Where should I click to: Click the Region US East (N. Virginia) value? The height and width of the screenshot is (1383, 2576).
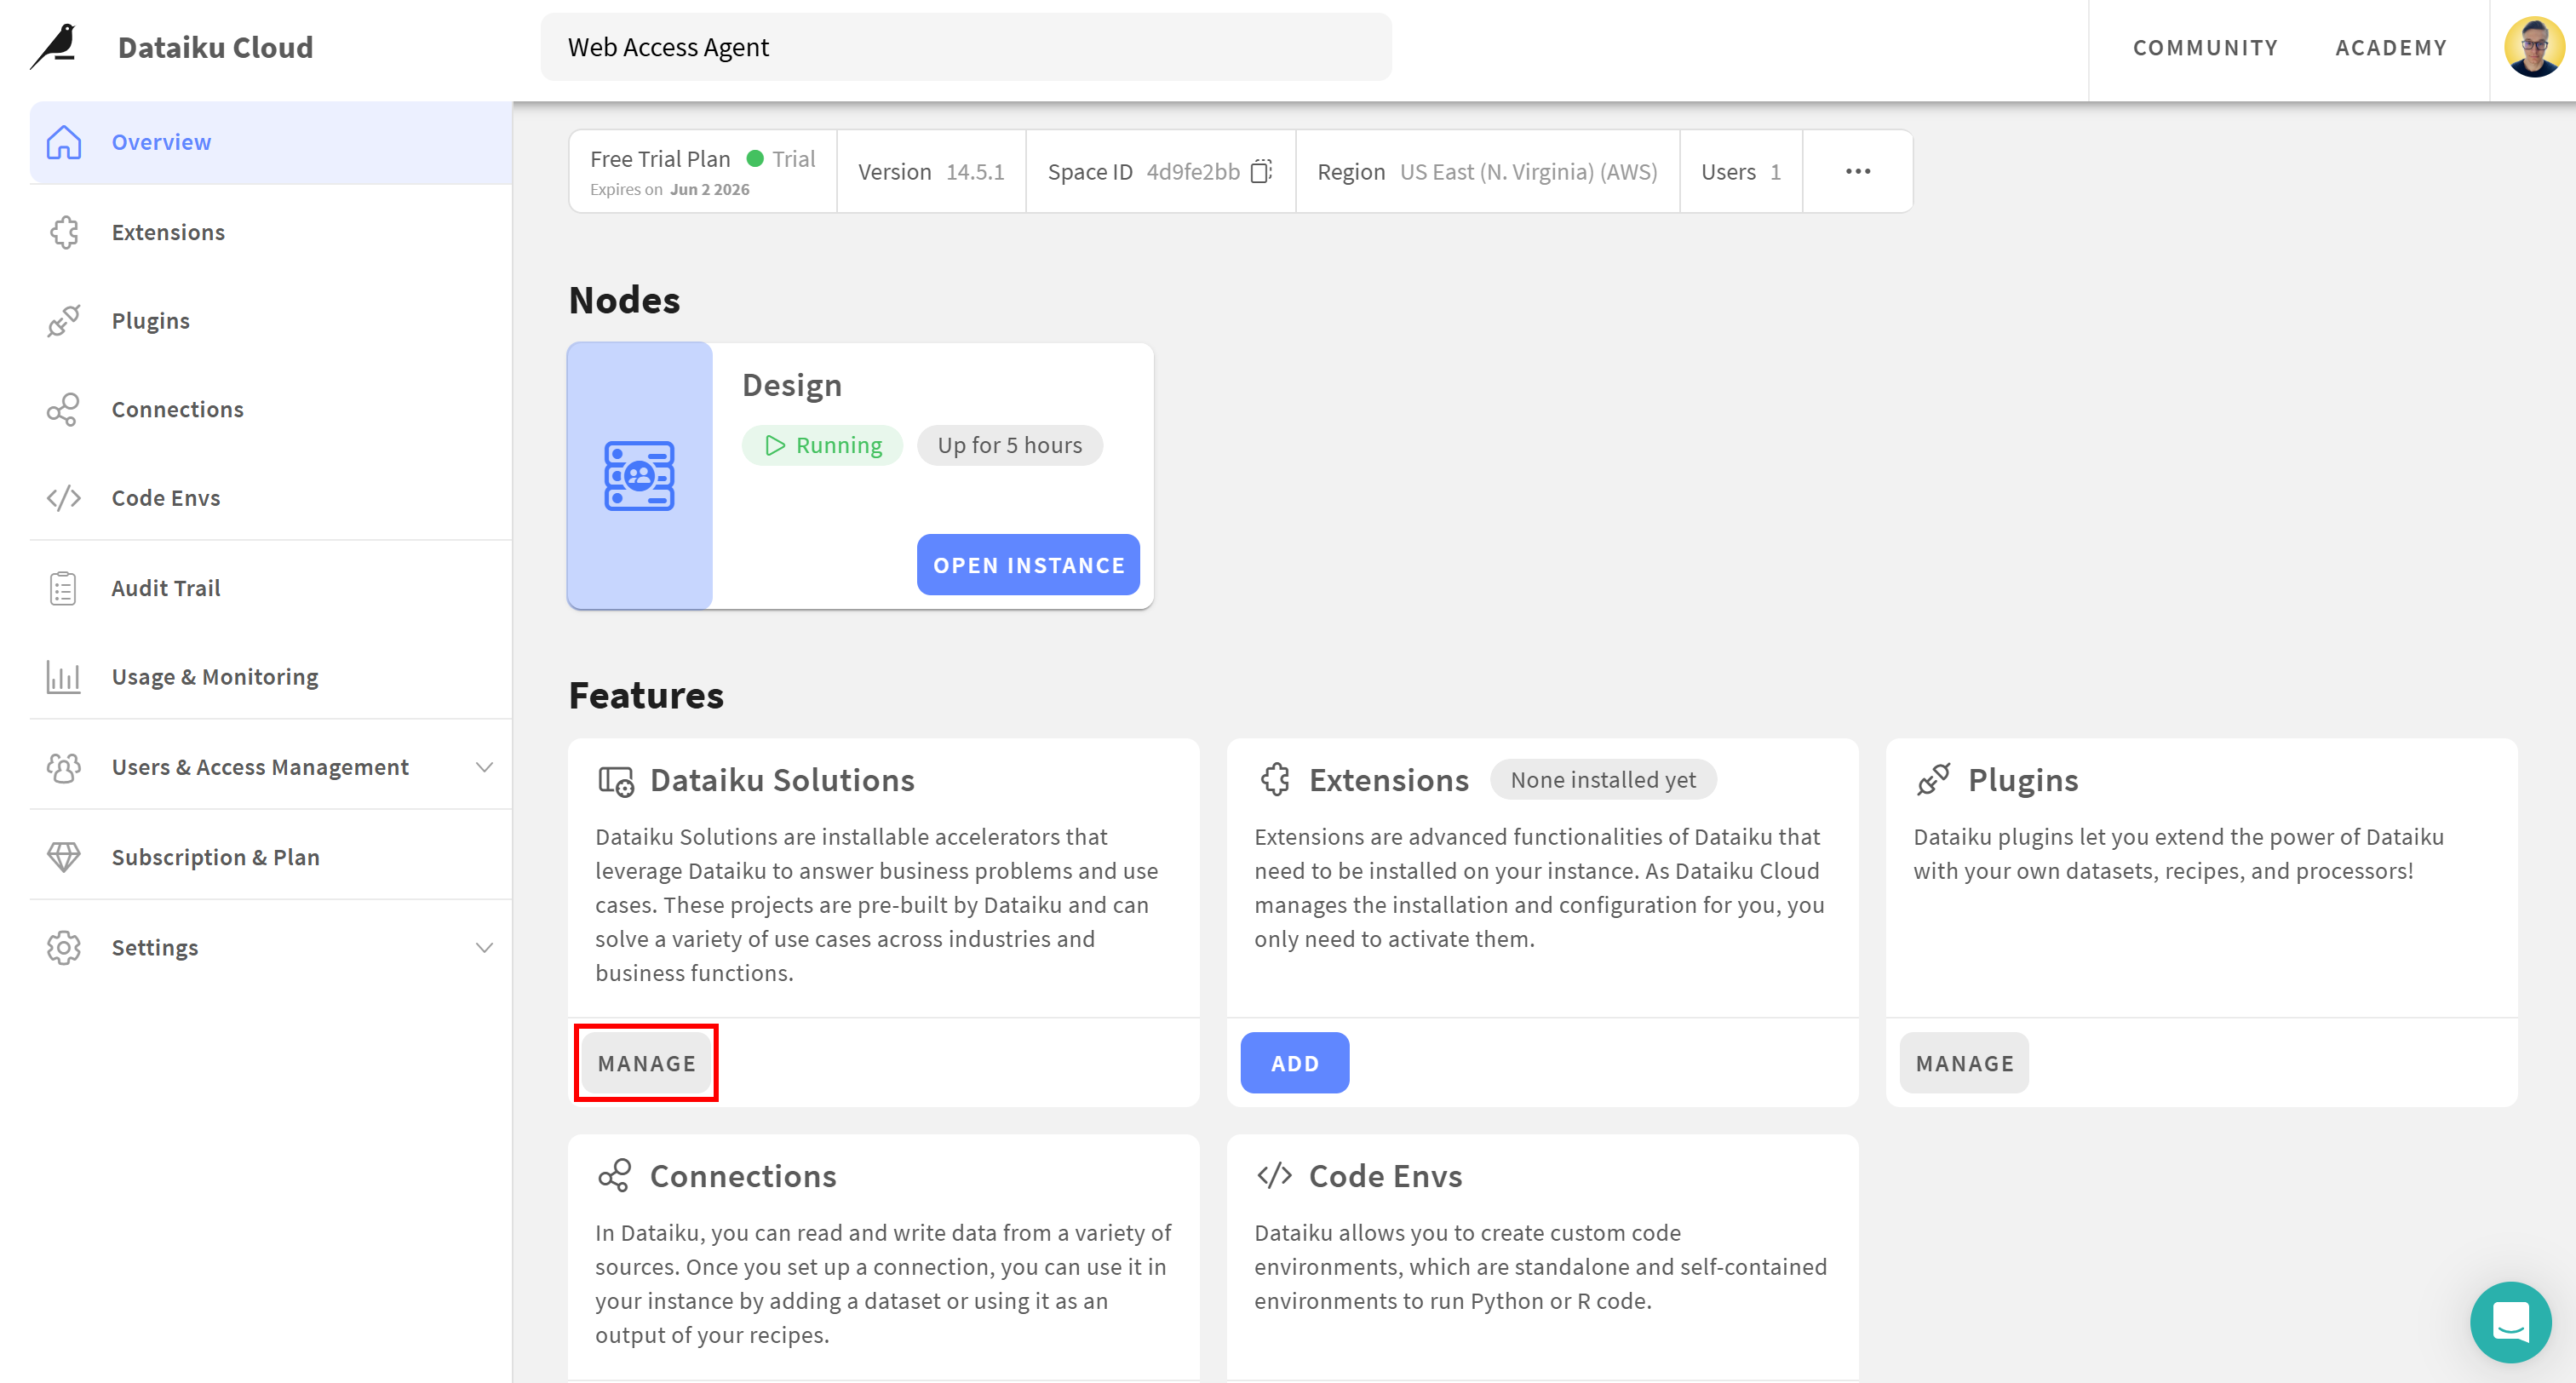tap(1528, 172)
